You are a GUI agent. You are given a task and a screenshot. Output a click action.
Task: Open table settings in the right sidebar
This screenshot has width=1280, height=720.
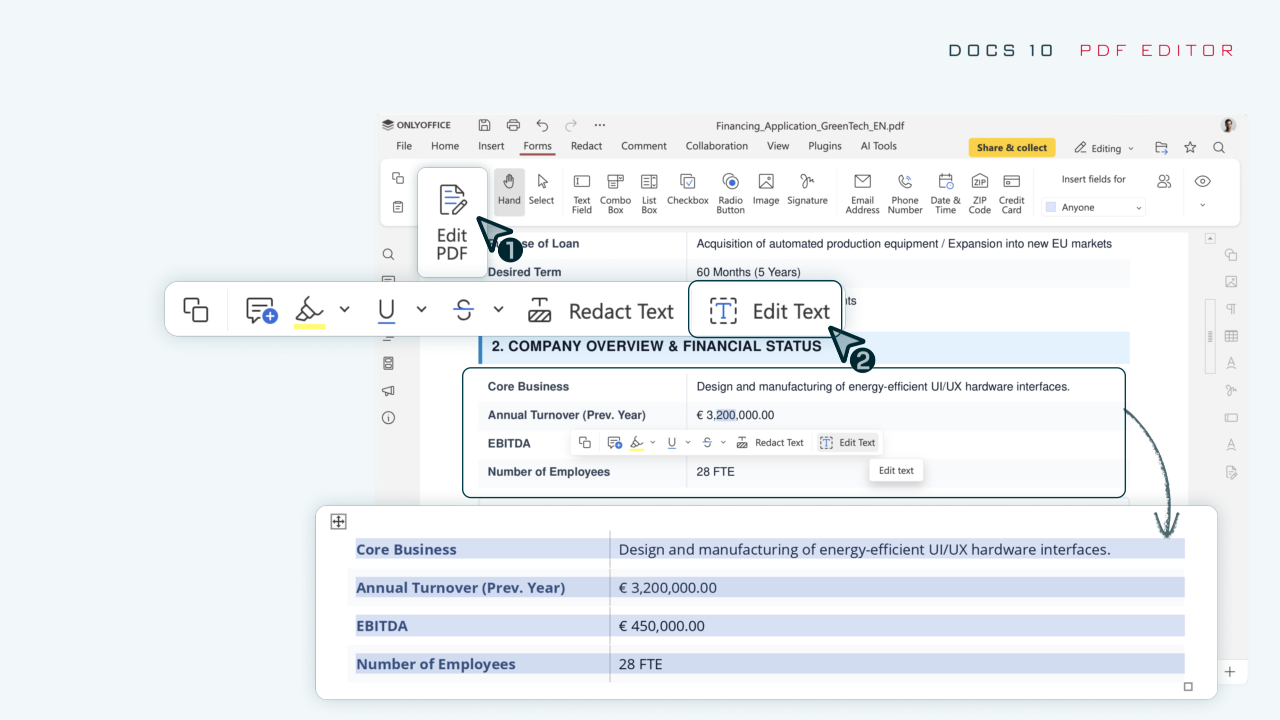click(1231, 336)
